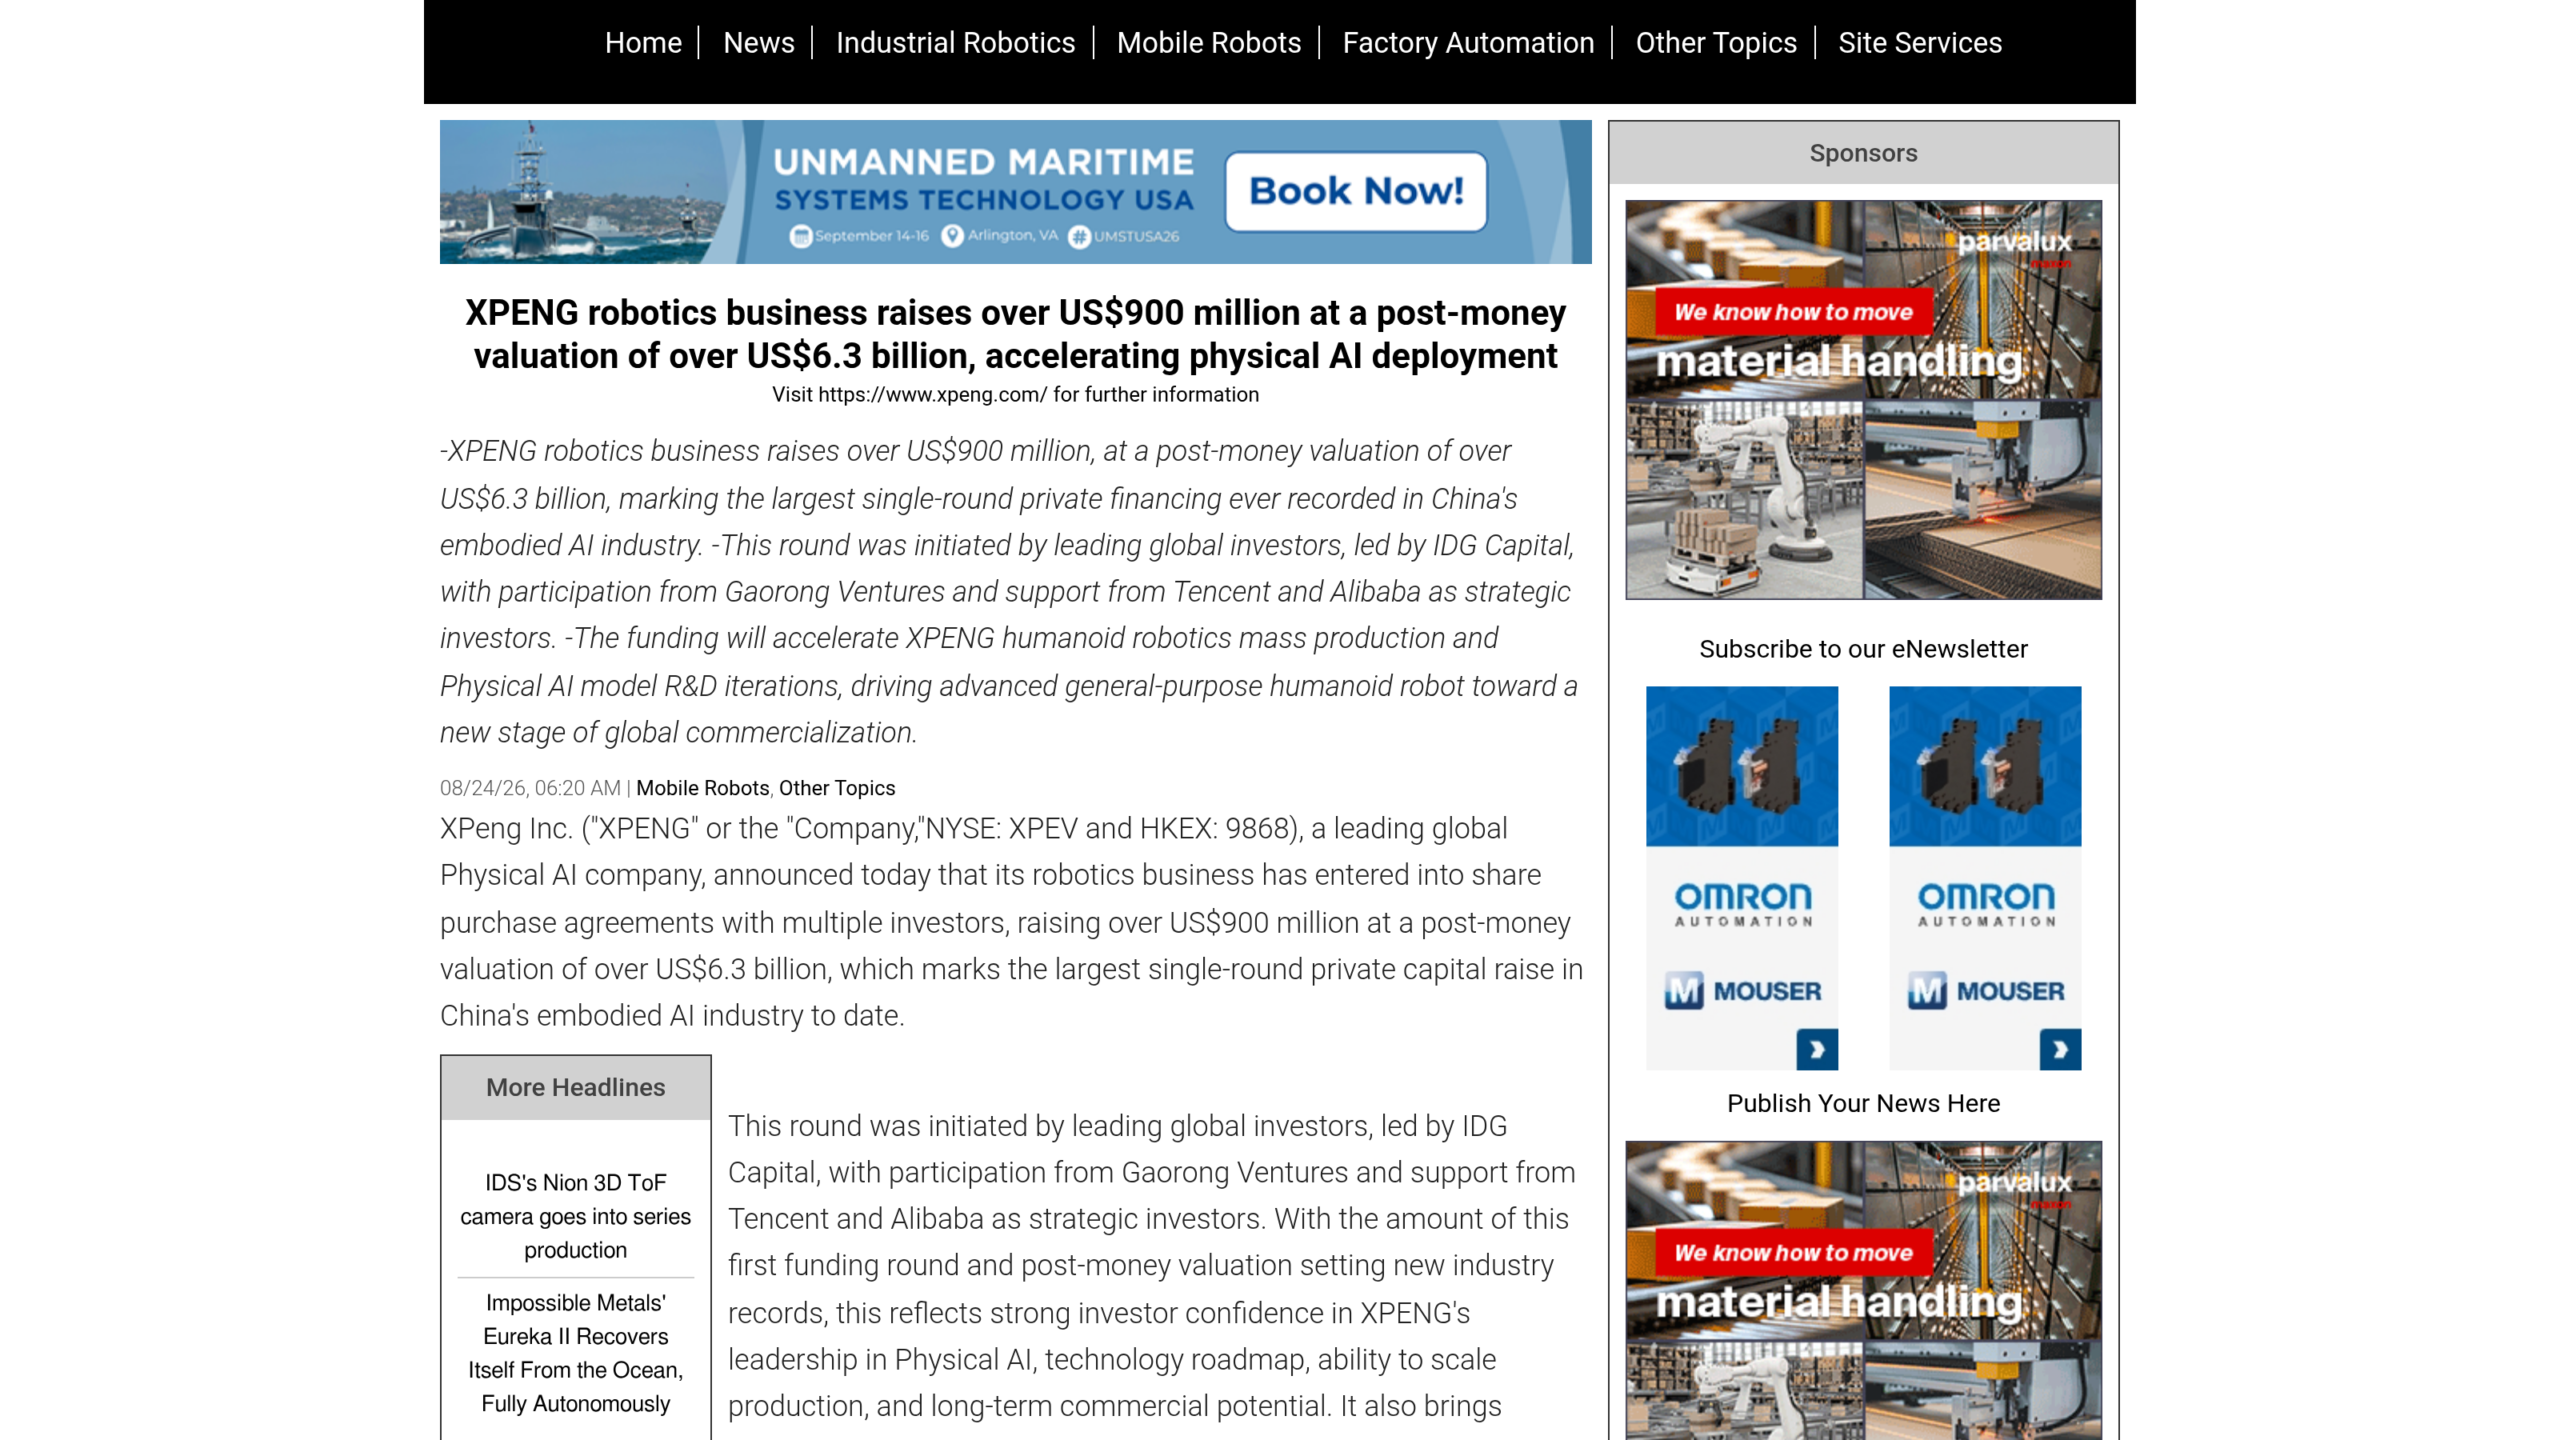Screen dimensions: 2560x1440
Task: Click the right Omron Mouser ad arrow
Action: pyautogui.click(x=2060, y=1049)
